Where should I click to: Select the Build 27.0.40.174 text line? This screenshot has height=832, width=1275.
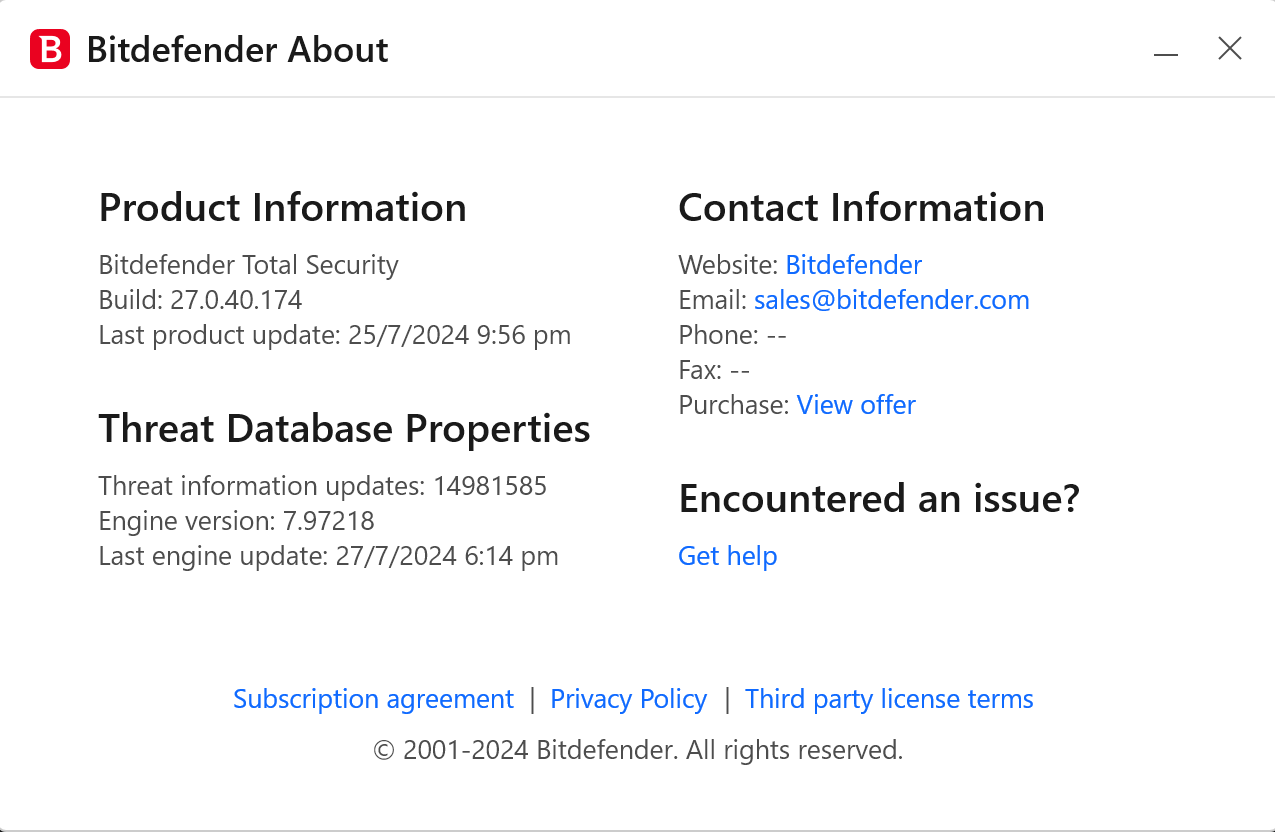point(200,300)
